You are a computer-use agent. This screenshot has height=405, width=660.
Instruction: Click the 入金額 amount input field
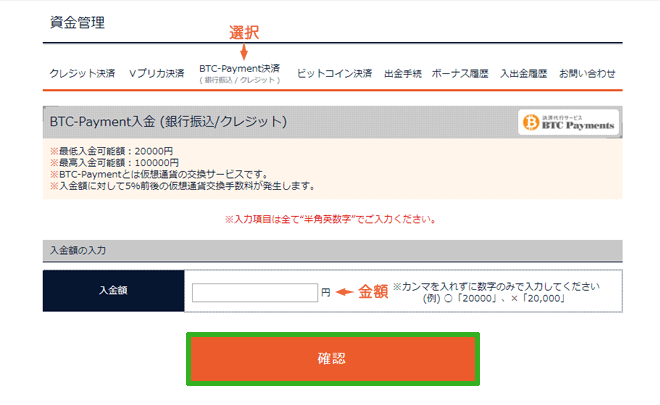(x=255, y=293)
